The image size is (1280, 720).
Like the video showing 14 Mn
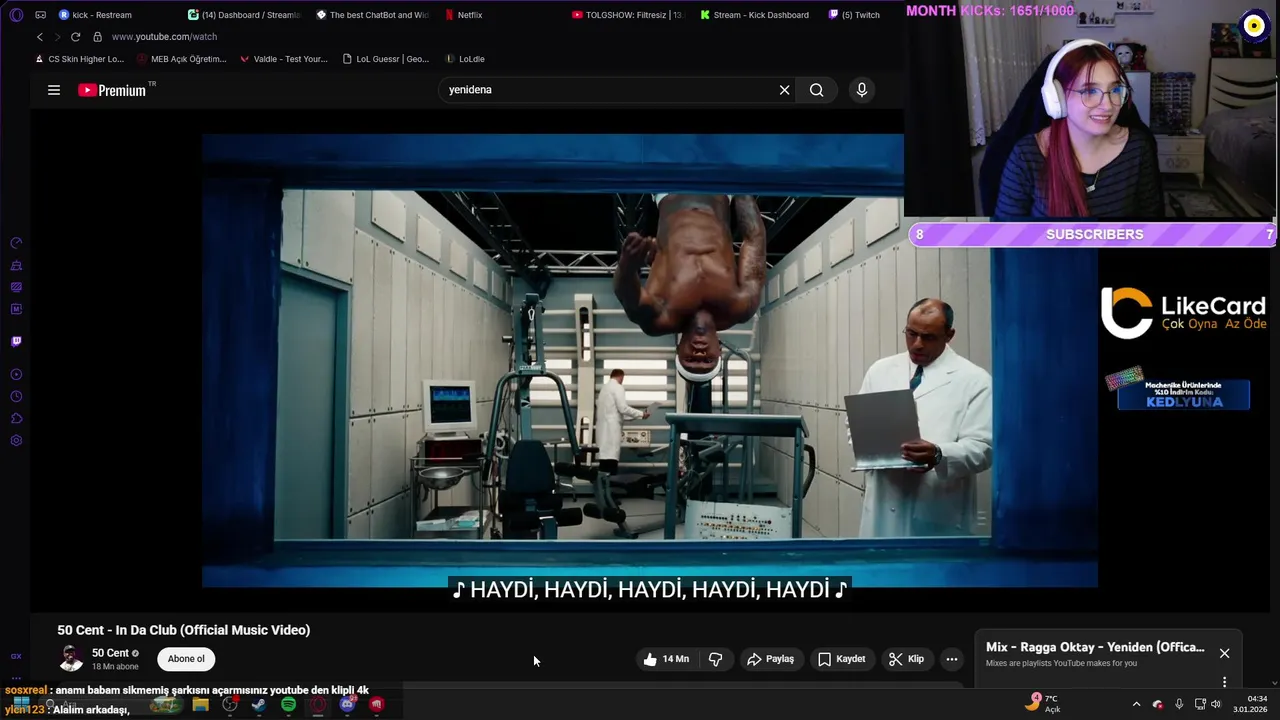click(x=666, y=659)
